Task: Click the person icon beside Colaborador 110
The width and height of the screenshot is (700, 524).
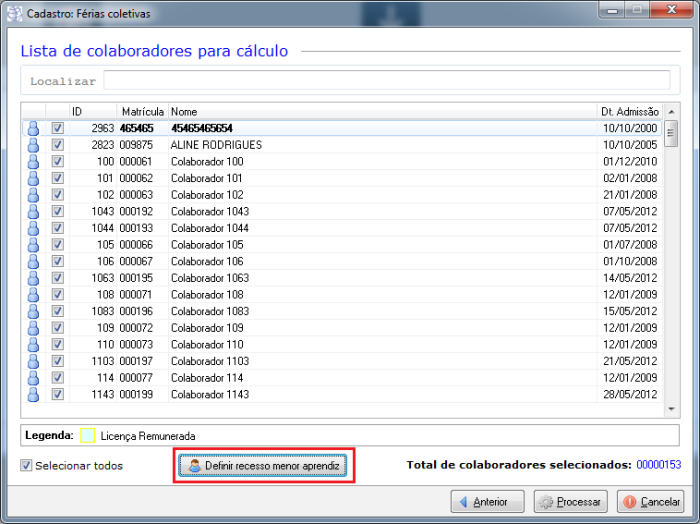Action: pyautogui.click(x=33, y=344)
